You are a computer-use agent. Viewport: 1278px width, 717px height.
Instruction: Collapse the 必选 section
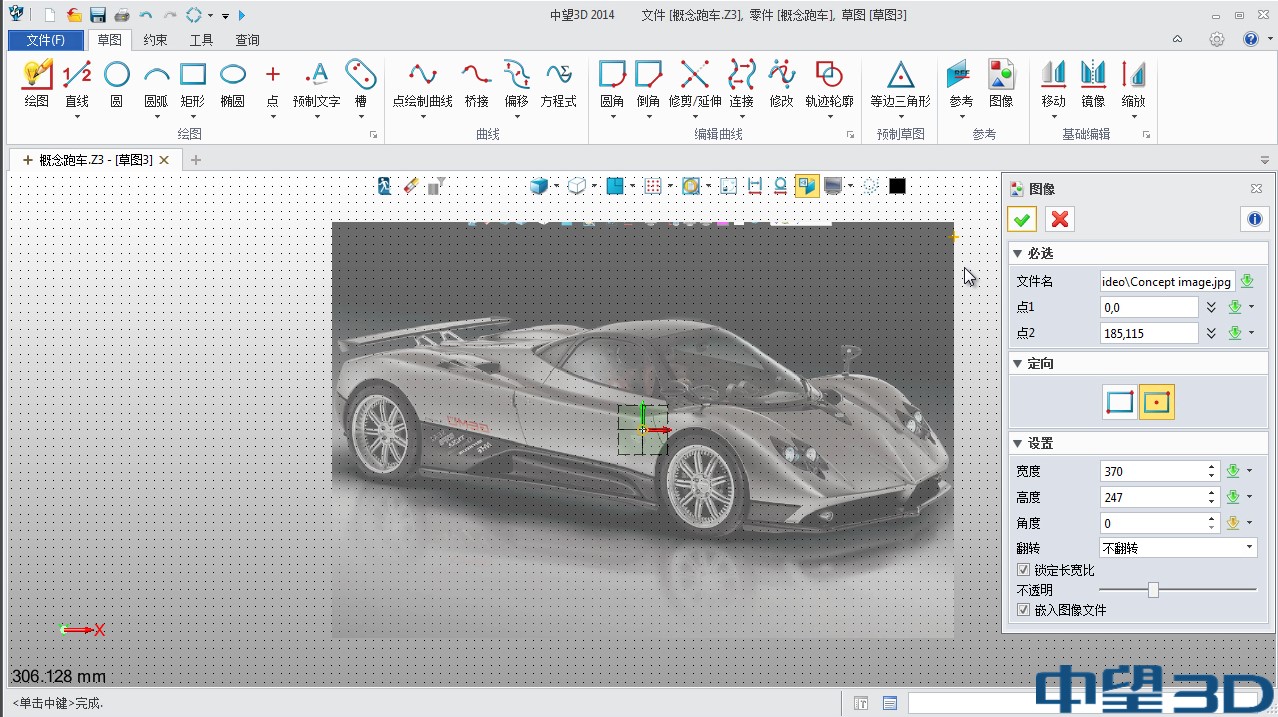[x=1018, y=254]
